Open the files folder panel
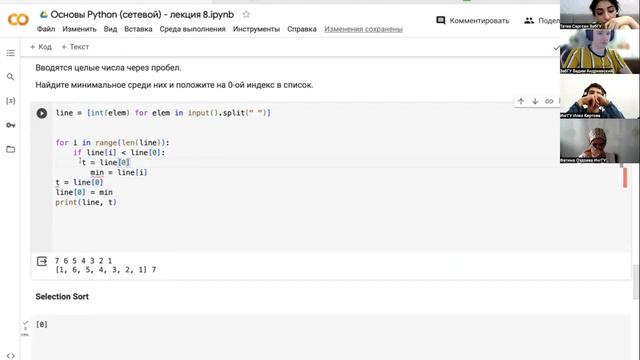 (x=11, y=149)
